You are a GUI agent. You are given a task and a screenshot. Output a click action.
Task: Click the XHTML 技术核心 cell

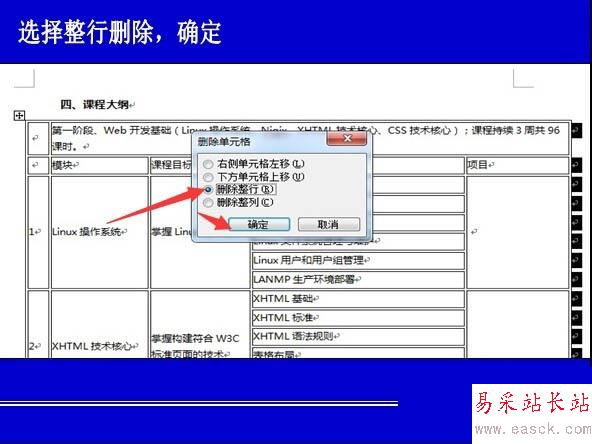pos(99,325)
